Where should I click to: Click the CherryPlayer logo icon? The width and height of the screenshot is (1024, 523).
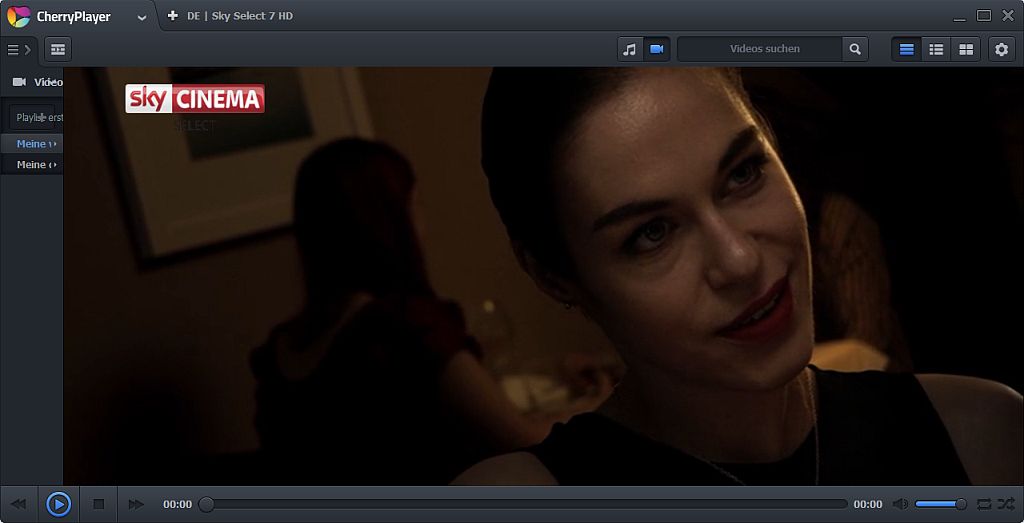[x=18, y=16]
